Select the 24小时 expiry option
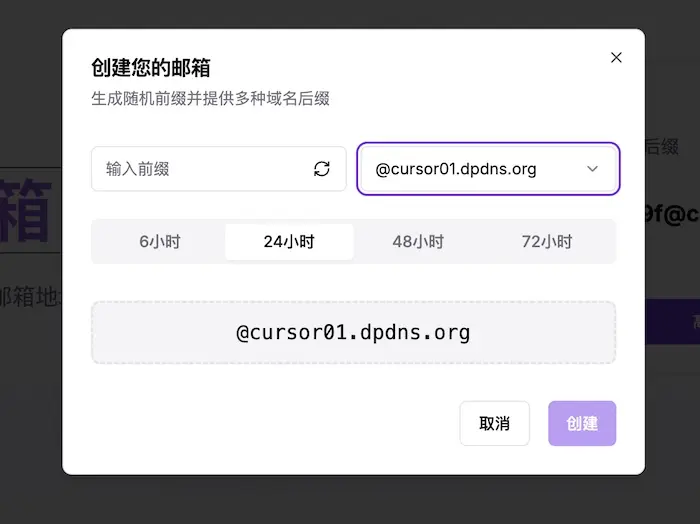Screen dimensions: 700x524 click(x=289, y=241)
